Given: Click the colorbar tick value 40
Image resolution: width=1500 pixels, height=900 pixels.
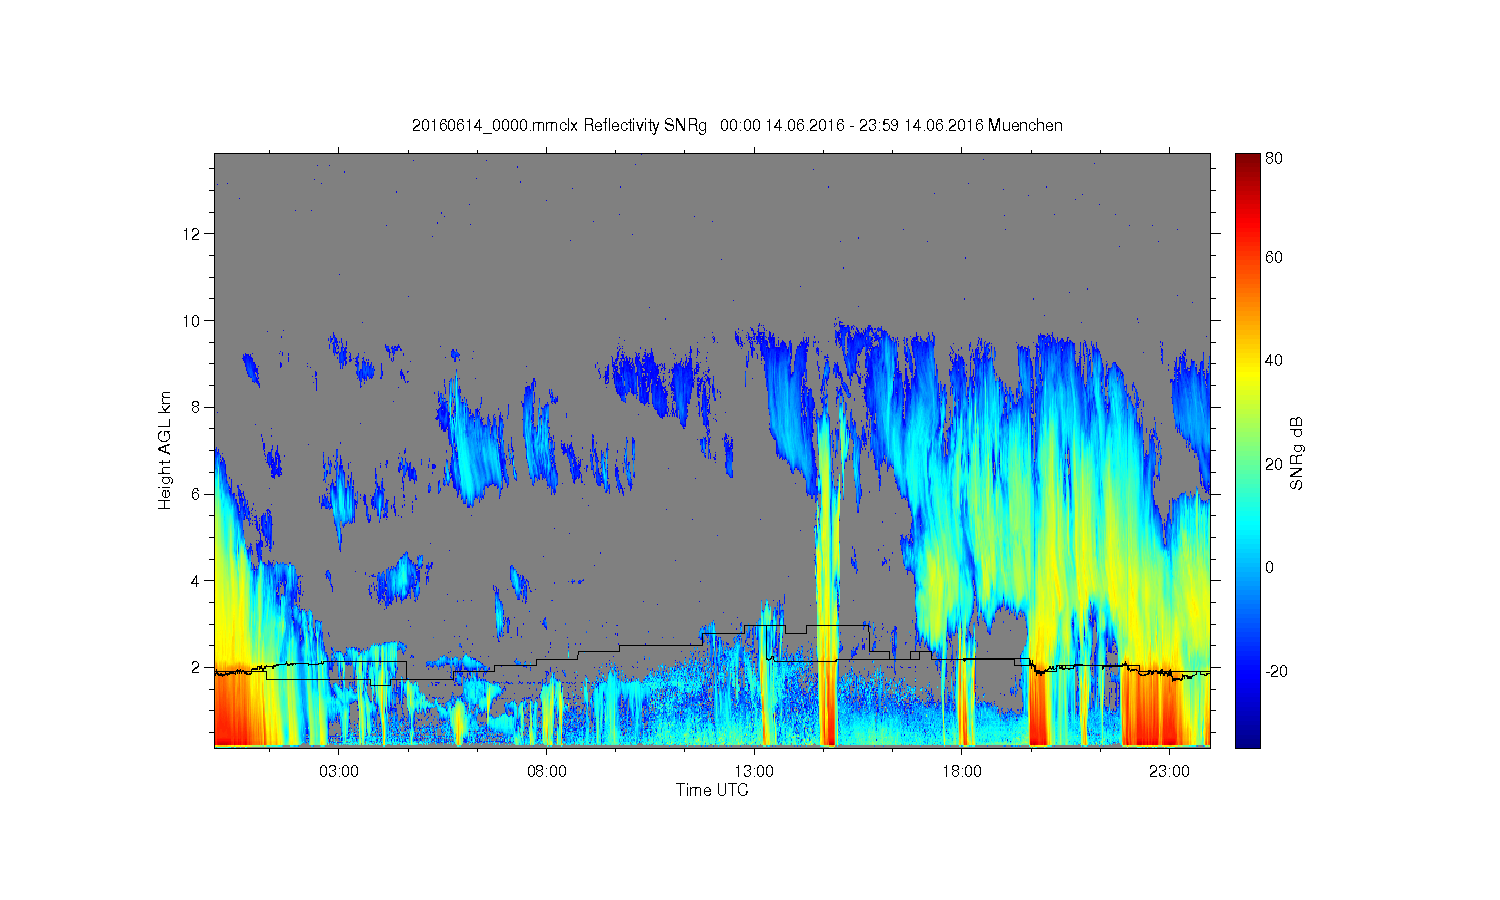Looking at the screenshot, I should [1274, 361].
